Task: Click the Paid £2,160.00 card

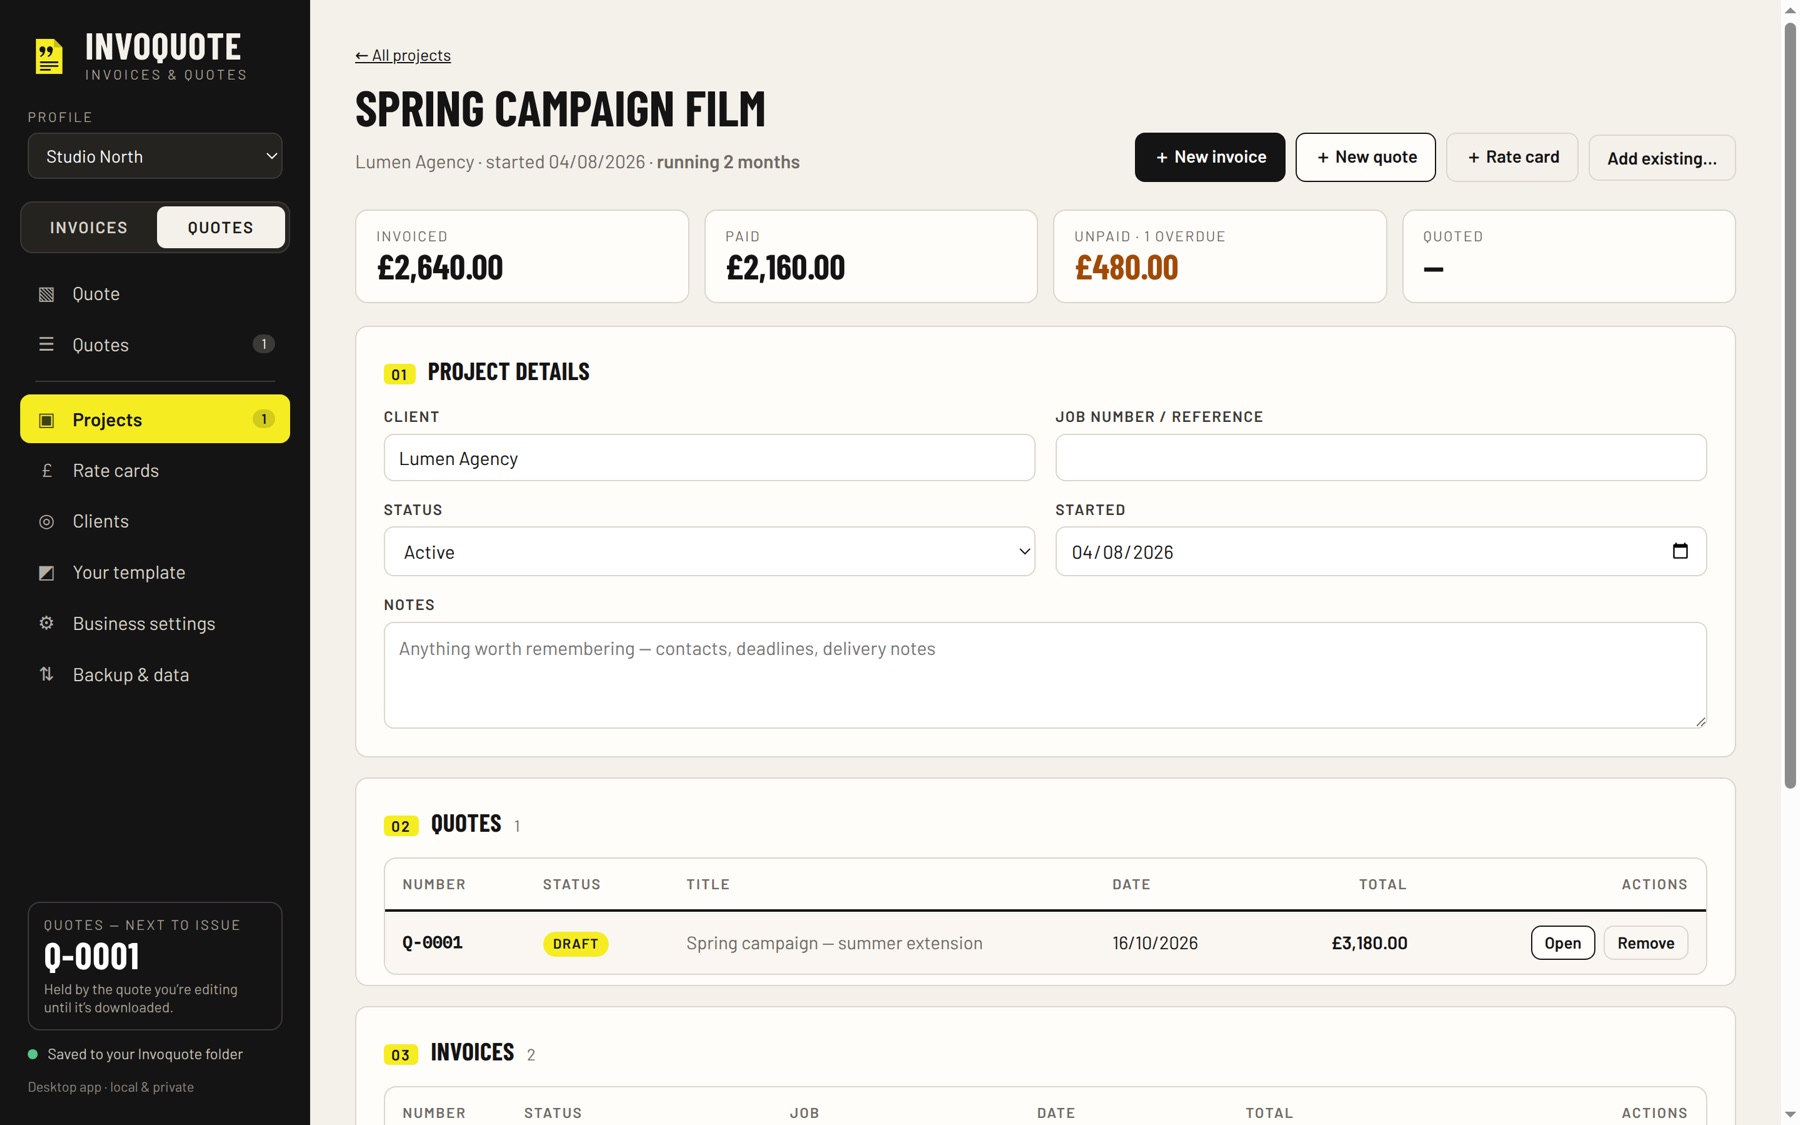Action: point(871,256)
